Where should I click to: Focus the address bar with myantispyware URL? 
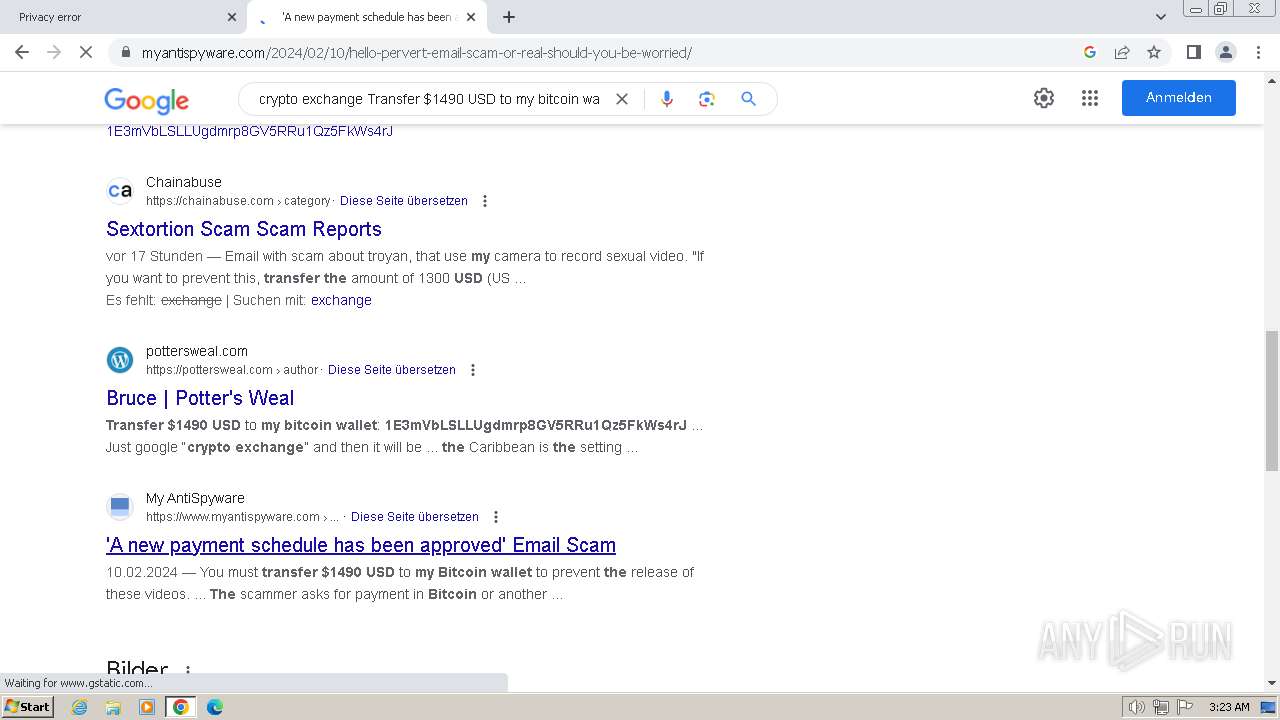pyautogui.click(x=600, y=52)
